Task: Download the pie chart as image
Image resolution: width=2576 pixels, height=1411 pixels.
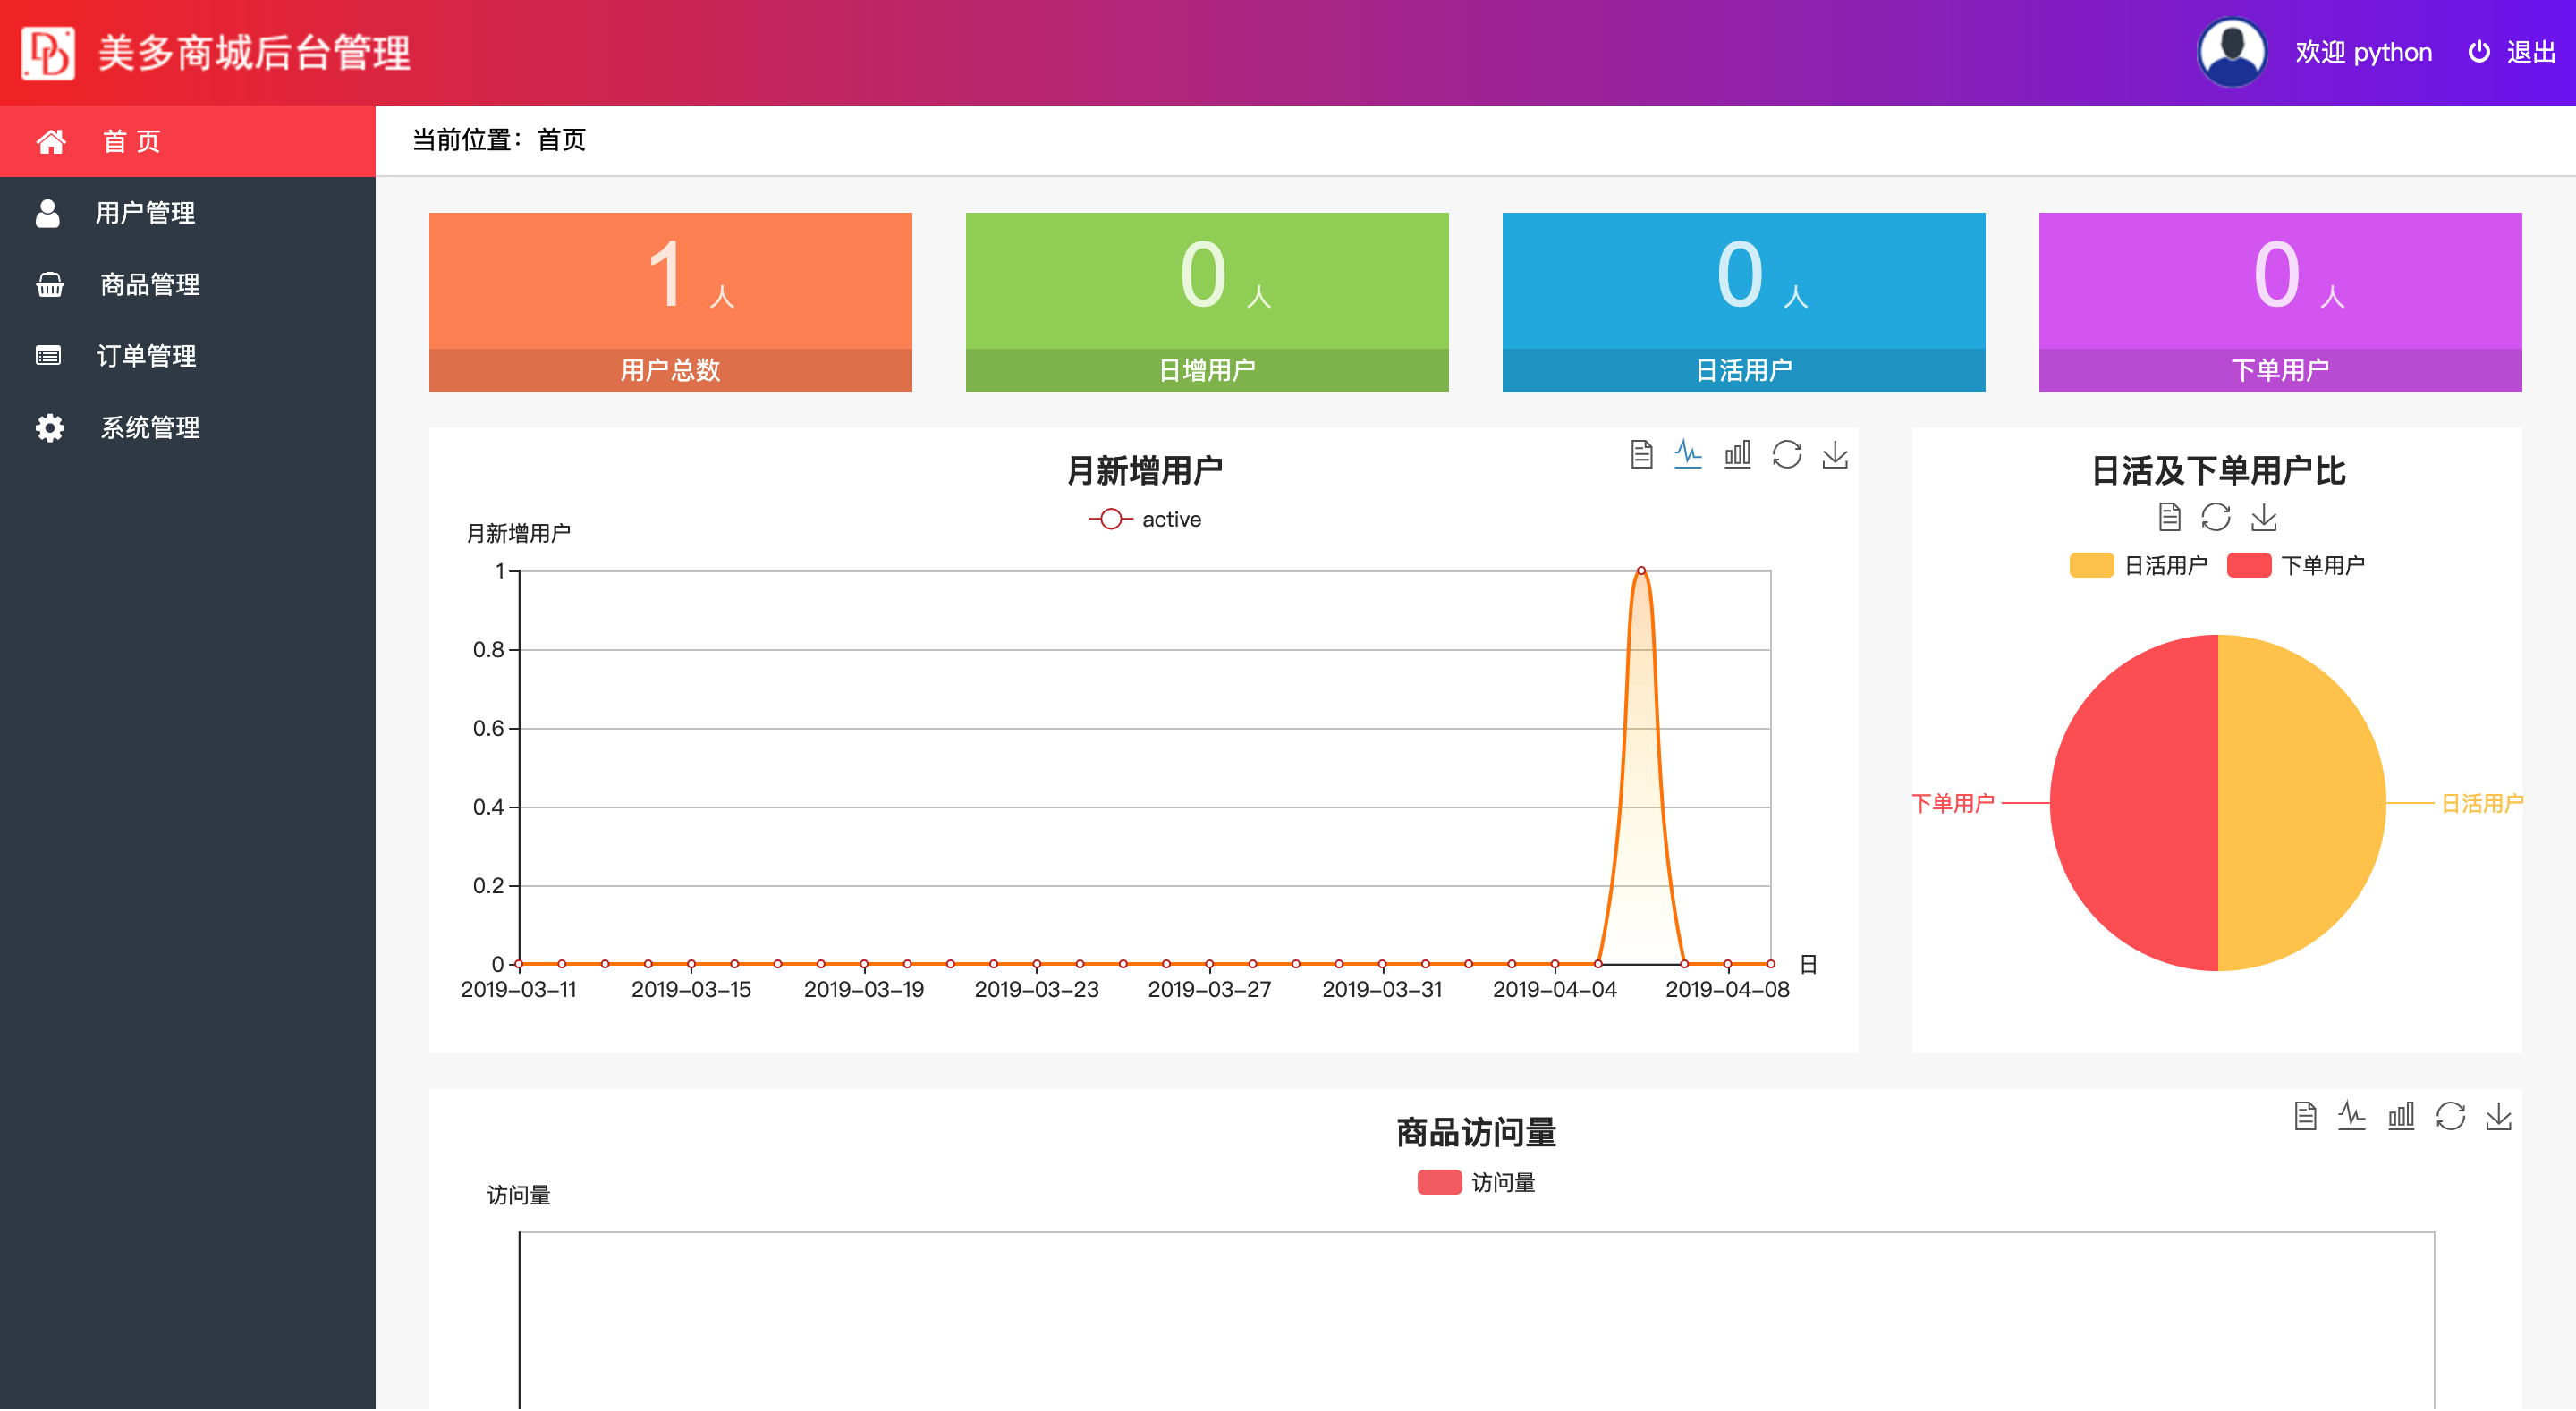Action: click(x=2264, y=517)
